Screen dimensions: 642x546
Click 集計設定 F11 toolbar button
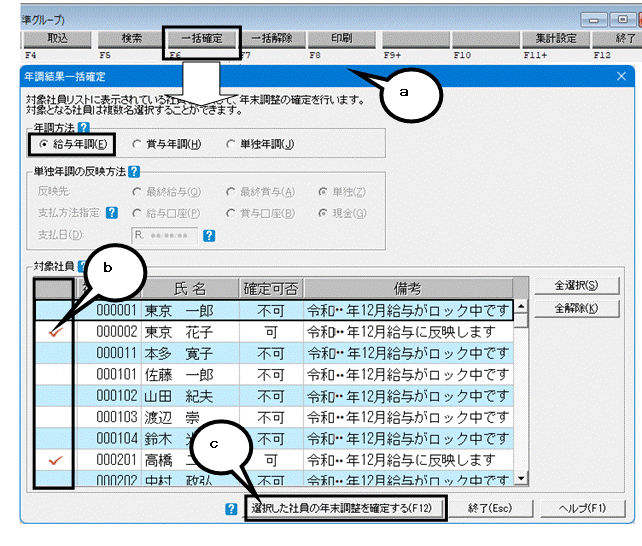coord(556,38)
